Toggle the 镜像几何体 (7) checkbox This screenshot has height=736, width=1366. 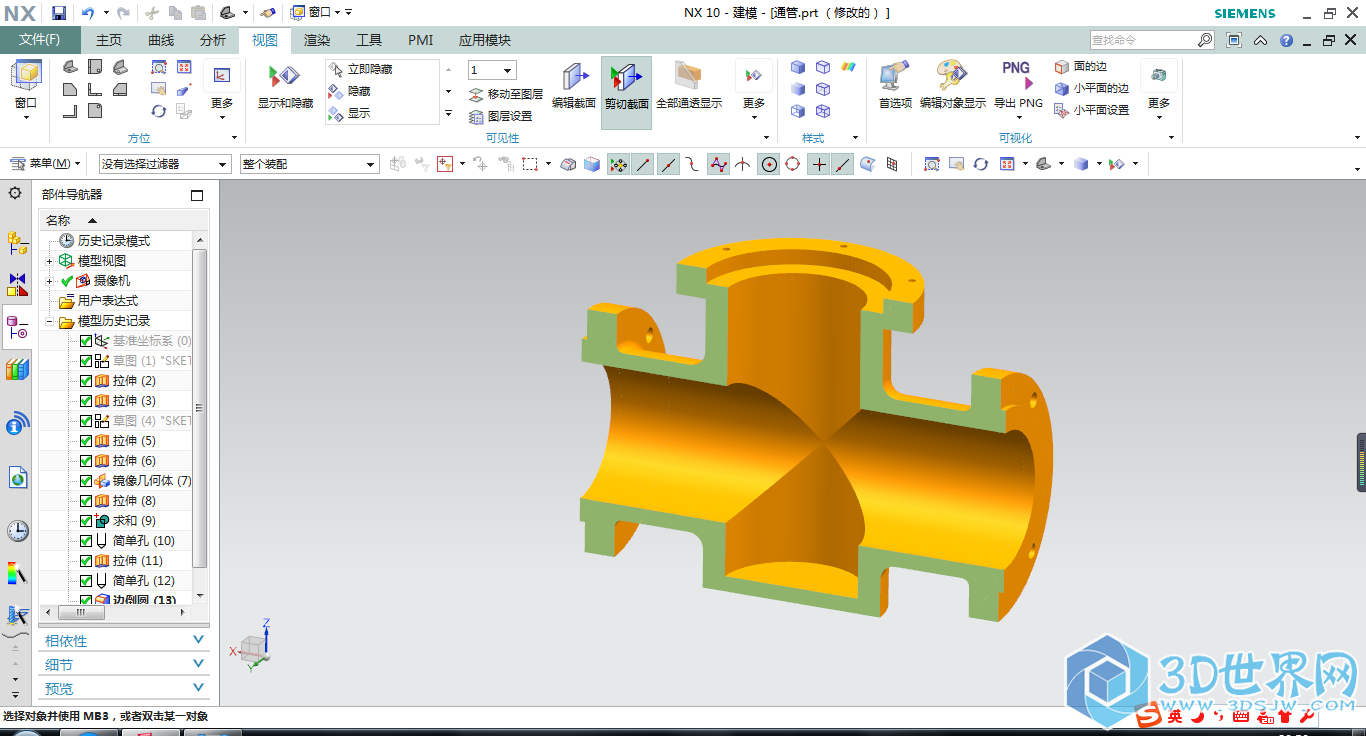[x=86, y=481]
